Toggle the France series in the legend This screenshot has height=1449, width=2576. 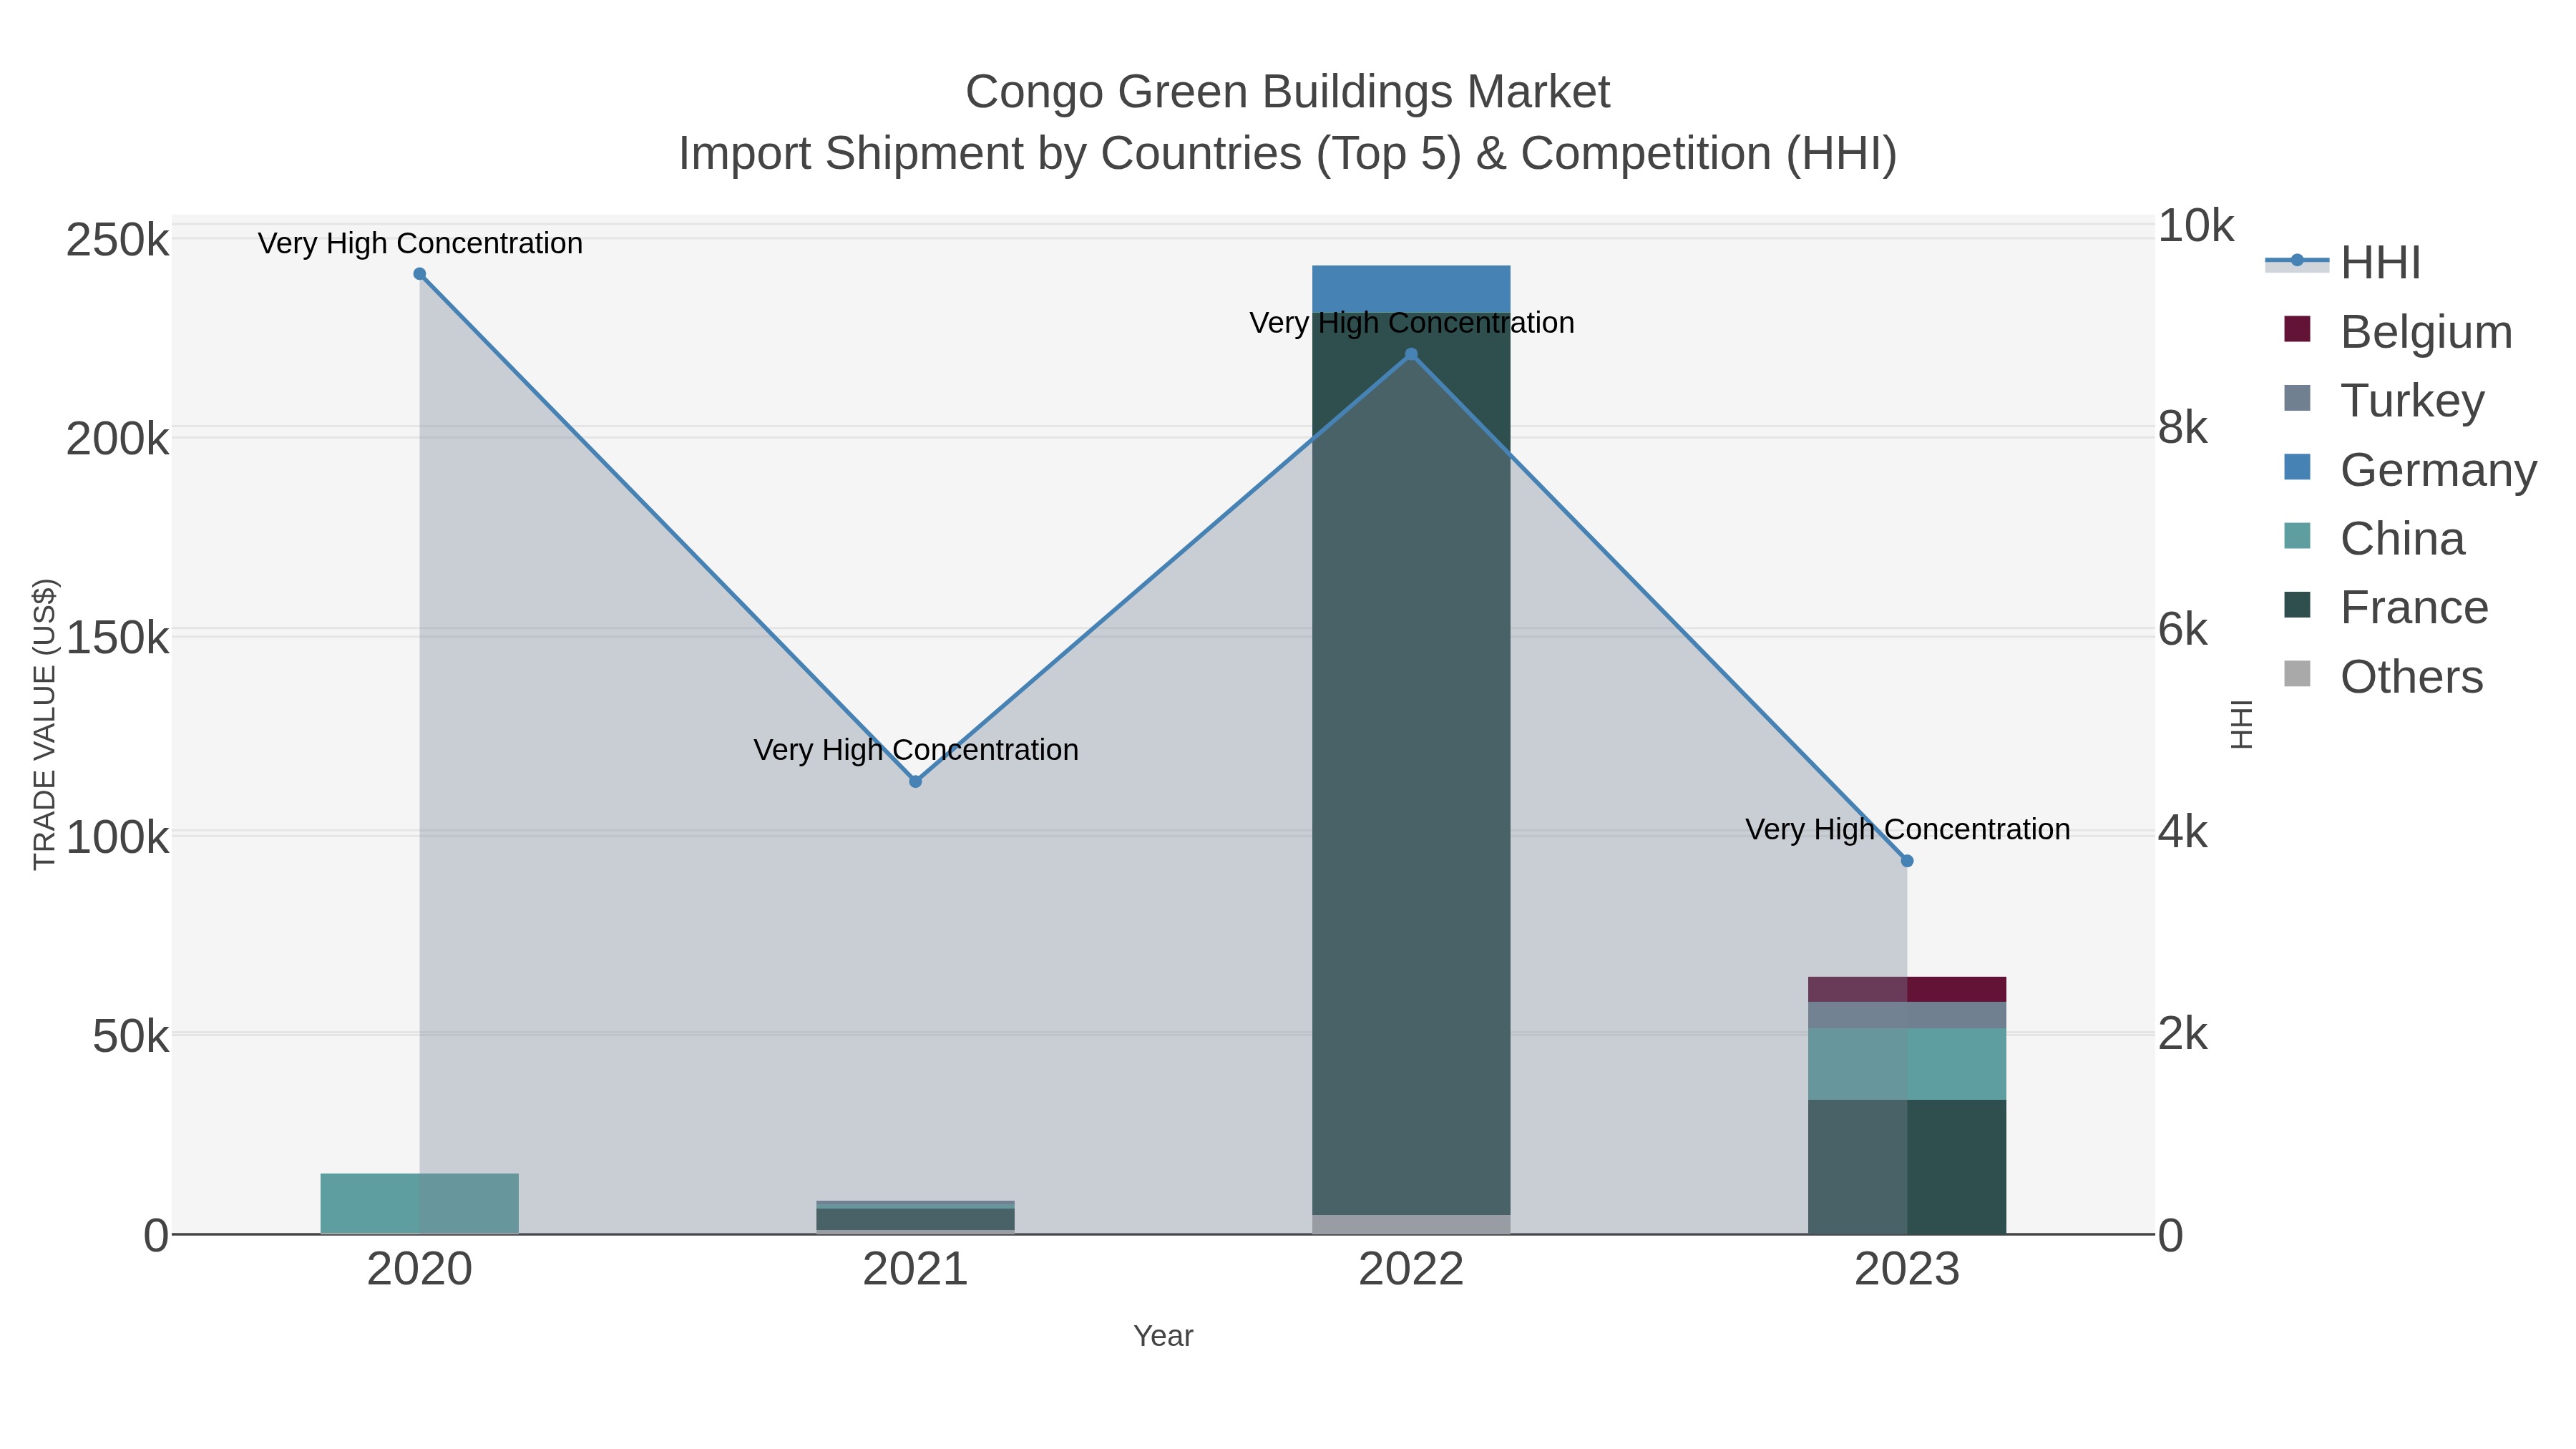coord(2386,608)
